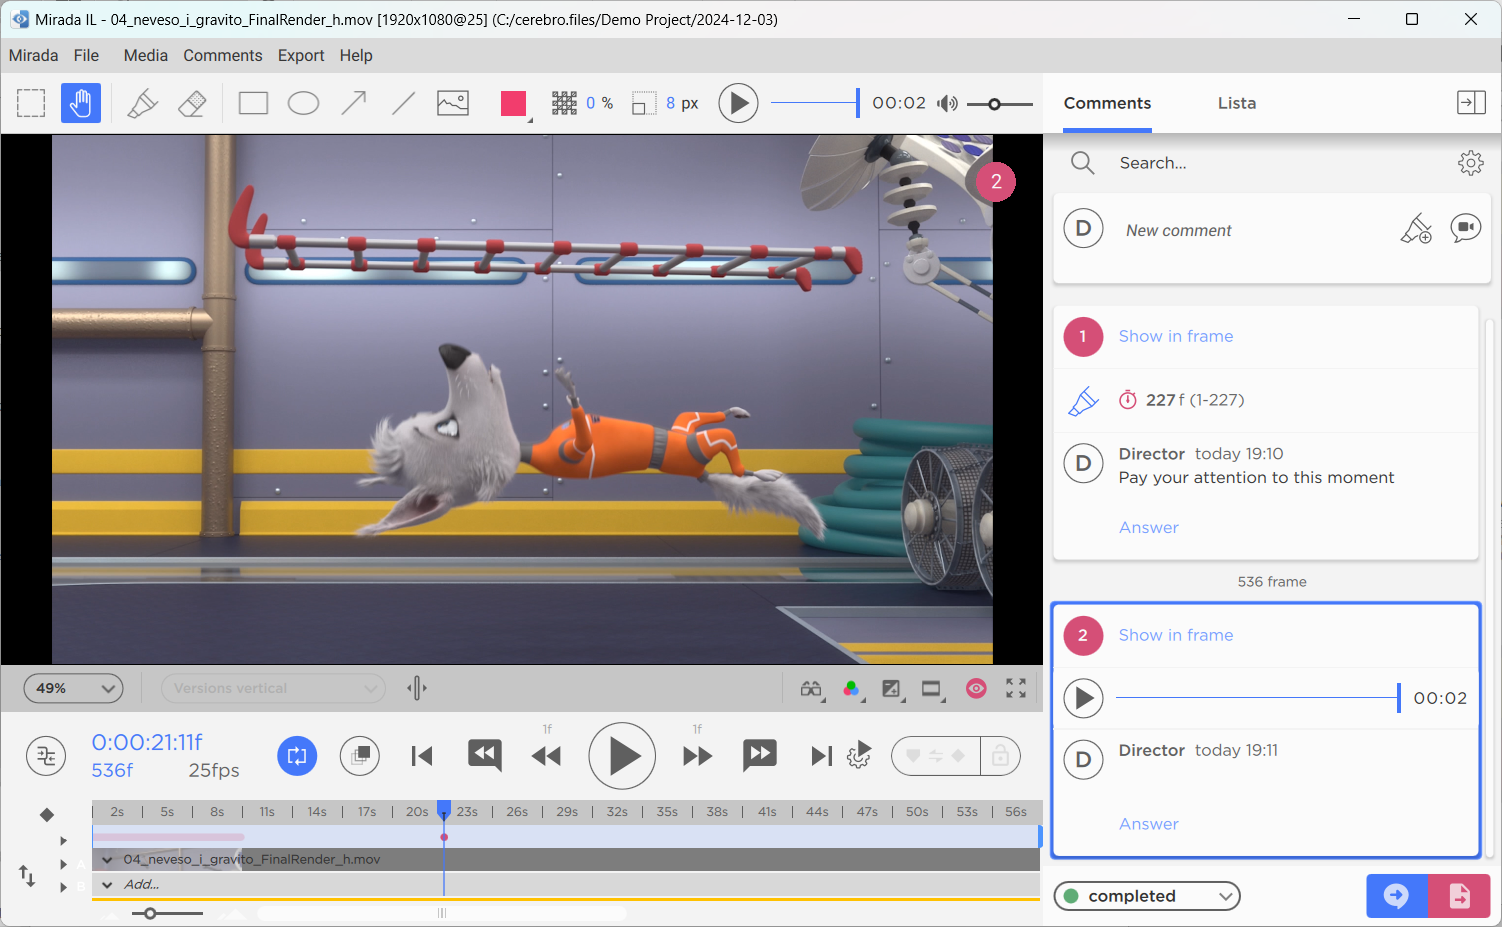
Task: Open the 3D glasses view options
Action: click(x=811, y=688)
